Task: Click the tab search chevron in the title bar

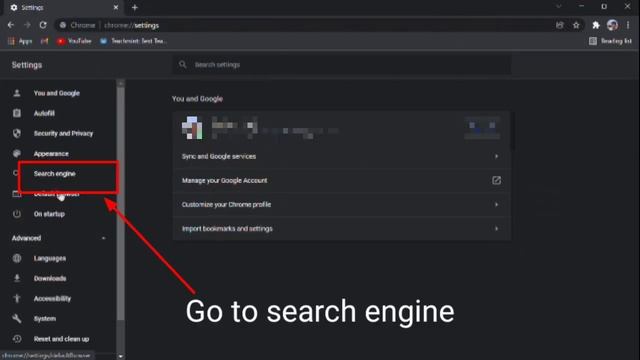Action: coord(559,7)
